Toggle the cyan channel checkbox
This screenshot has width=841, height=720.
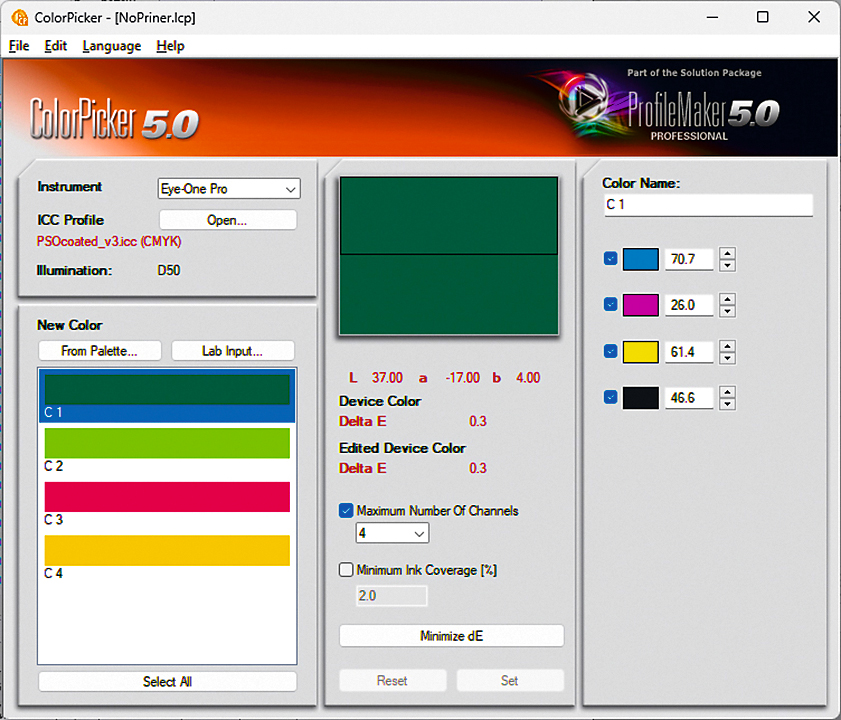pyautogui.click(x=610, y=259)
